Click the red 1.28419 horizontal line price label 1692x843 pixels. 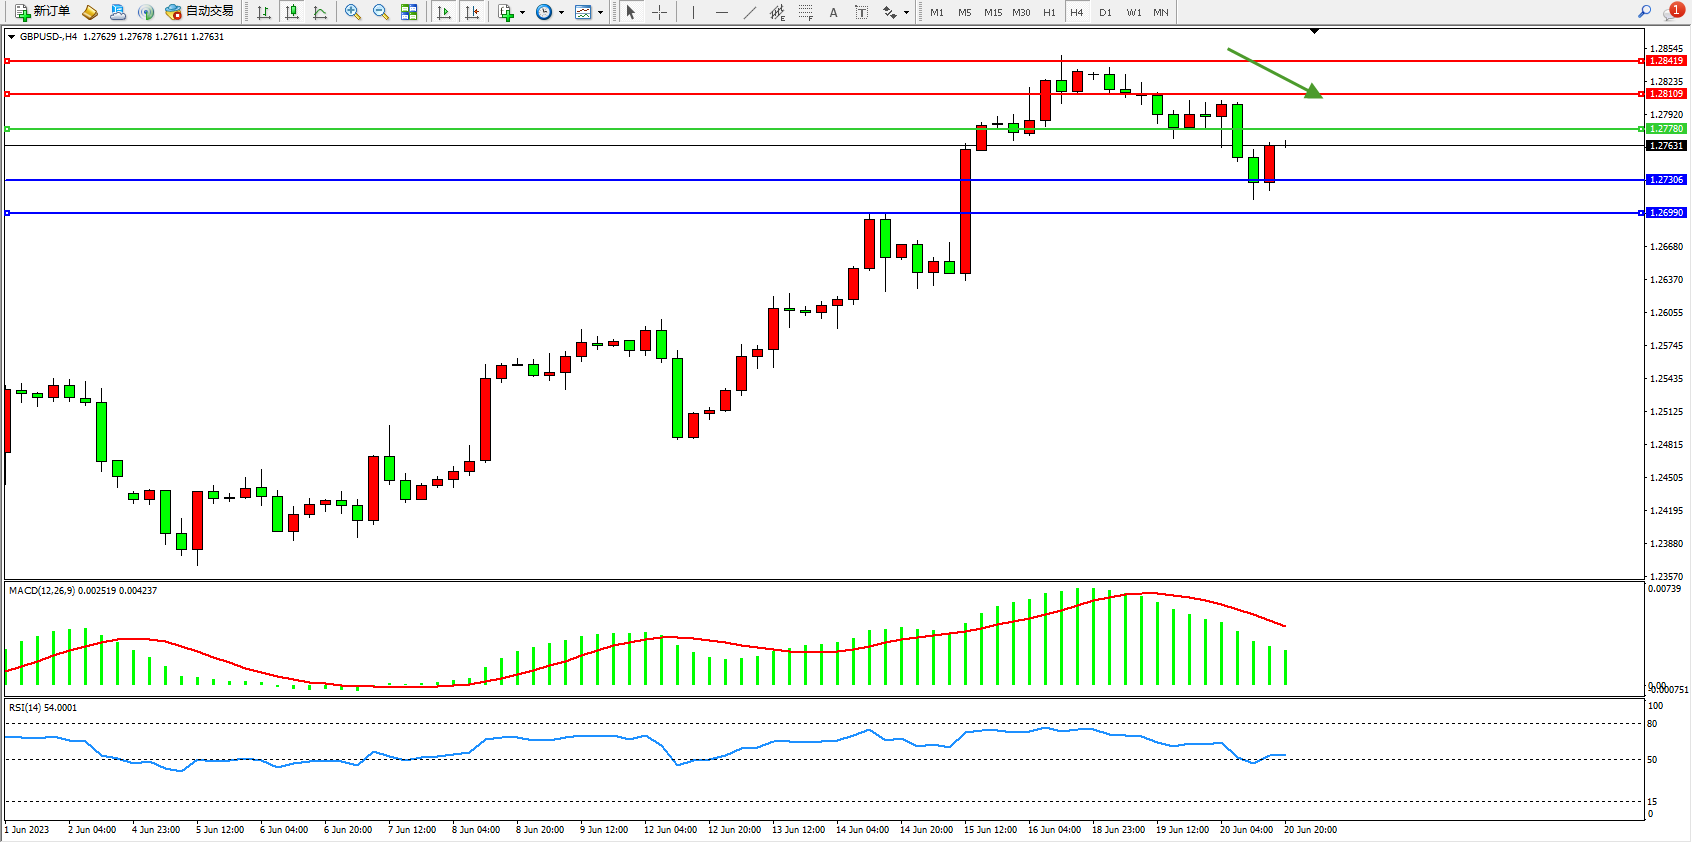tap(1666, 61)
